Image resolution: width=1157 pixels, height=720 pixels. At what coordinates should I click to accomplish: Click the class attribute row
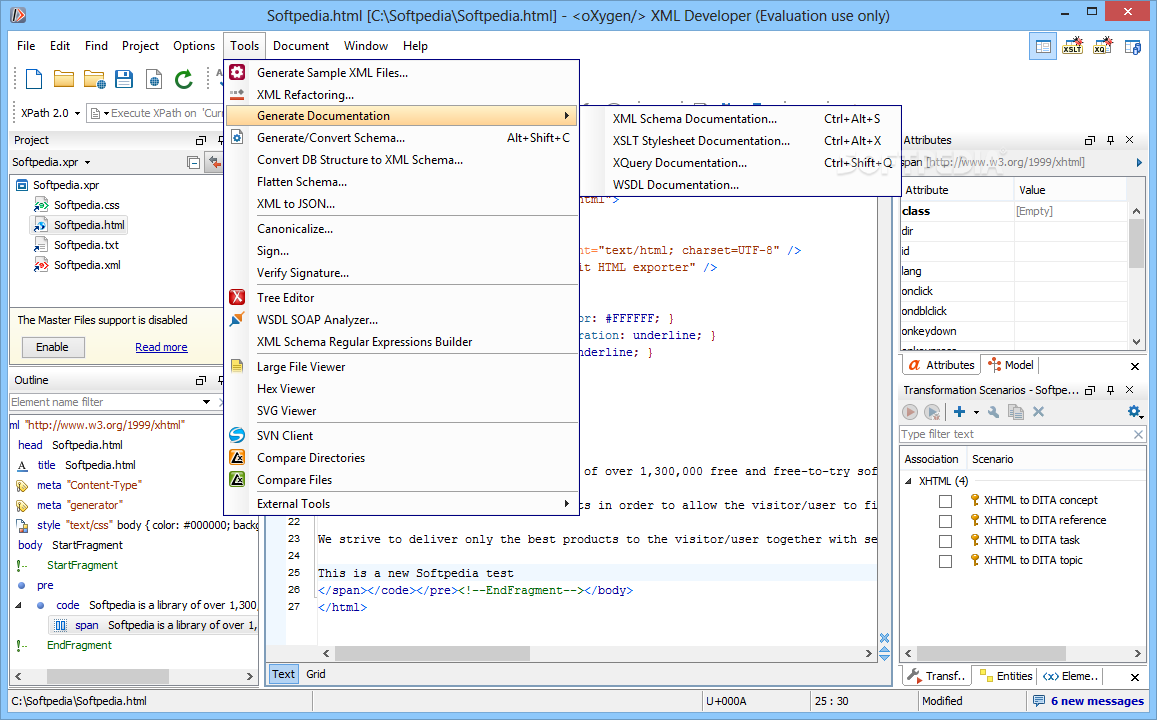[x=1015, y=211]
